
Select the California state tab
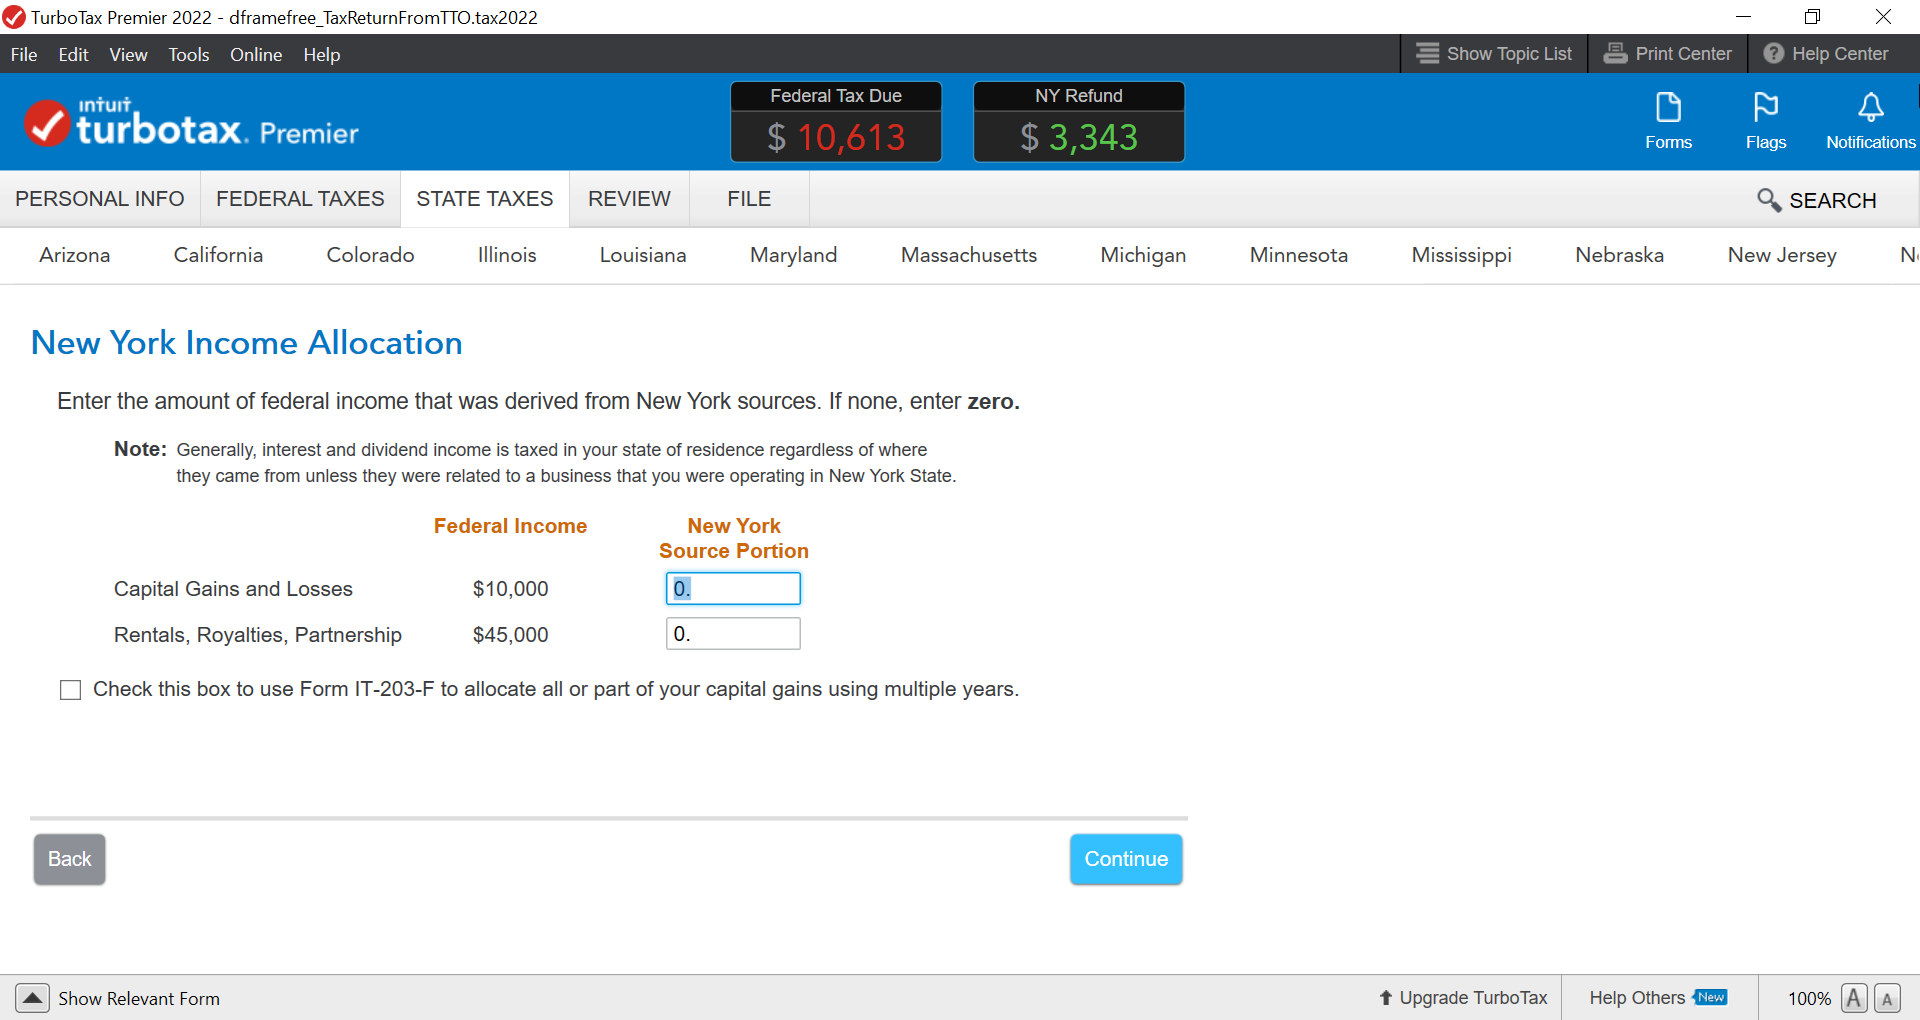pos(218,255)
